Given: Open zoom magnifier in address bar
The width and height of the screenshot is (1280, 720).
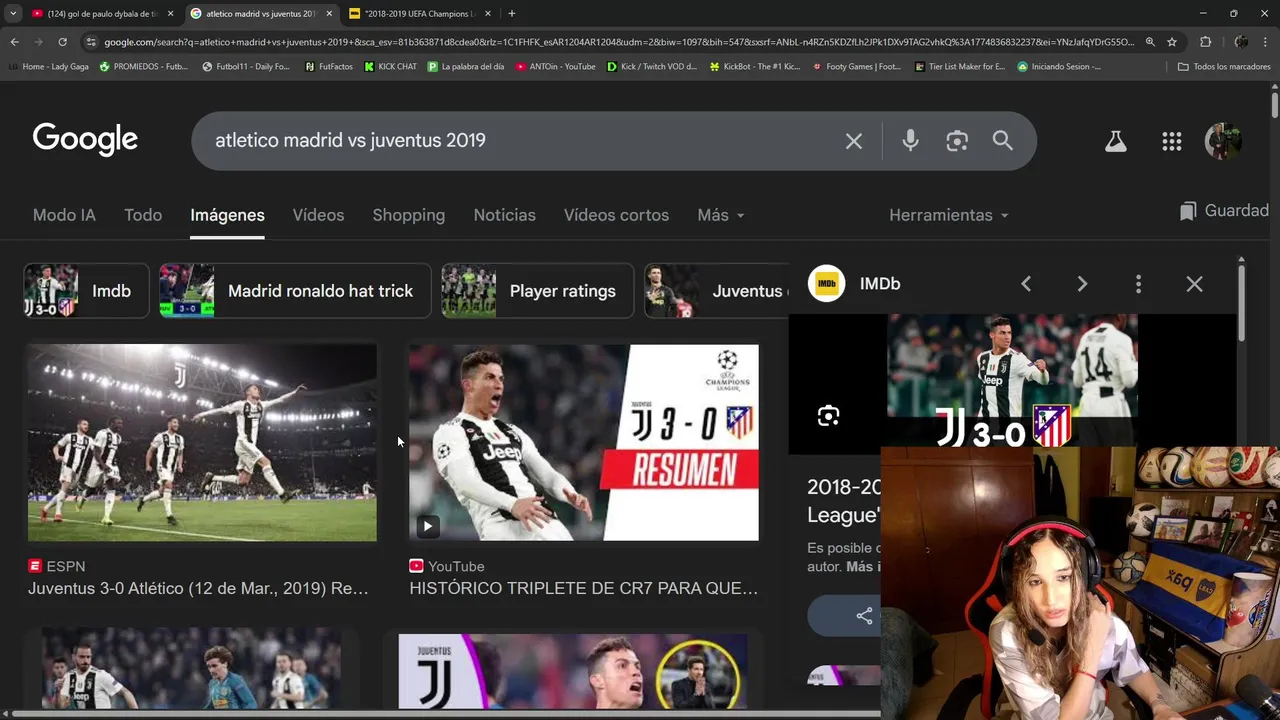Looking at the screenshot, I should 1150,42.
